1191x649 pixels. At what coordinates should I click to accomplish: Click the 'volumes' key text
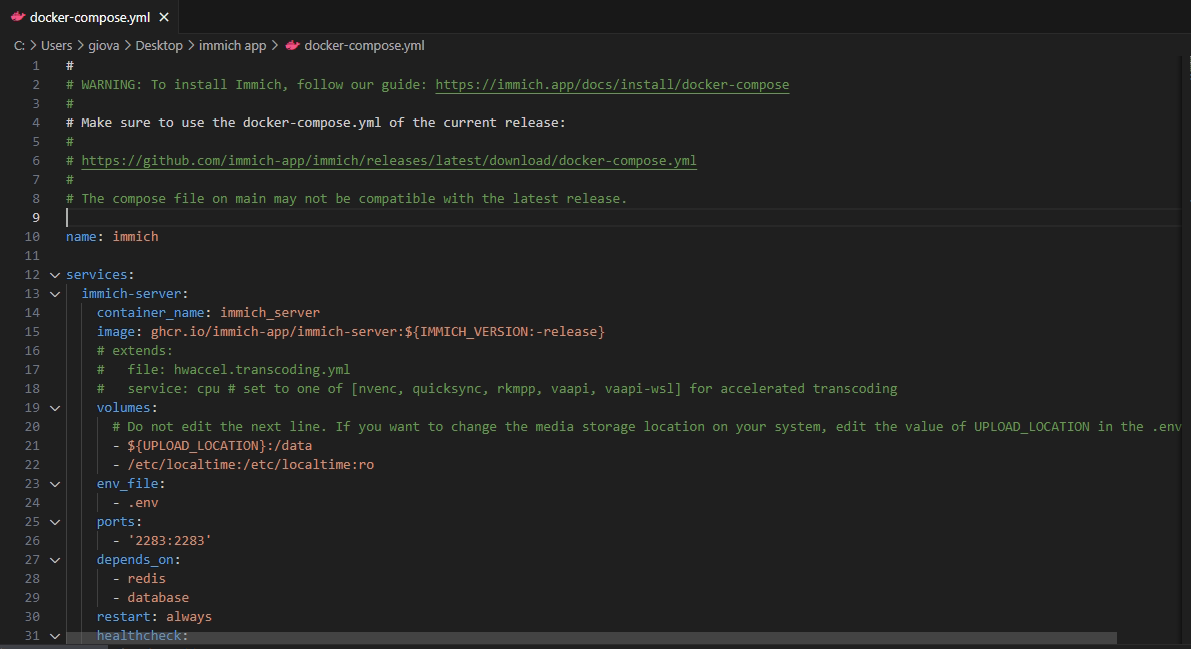pos(123,407)
